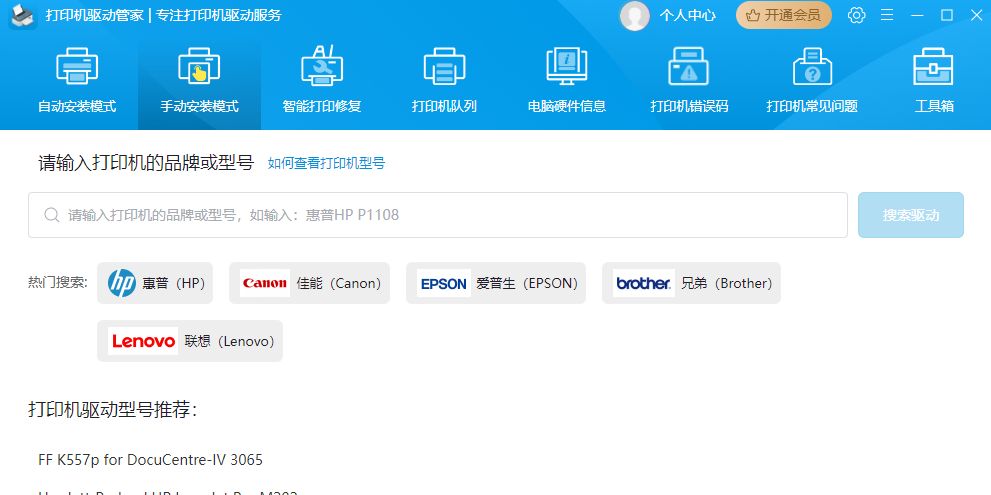
Task: Focus the printer brand search field
Action: (440, 215)
